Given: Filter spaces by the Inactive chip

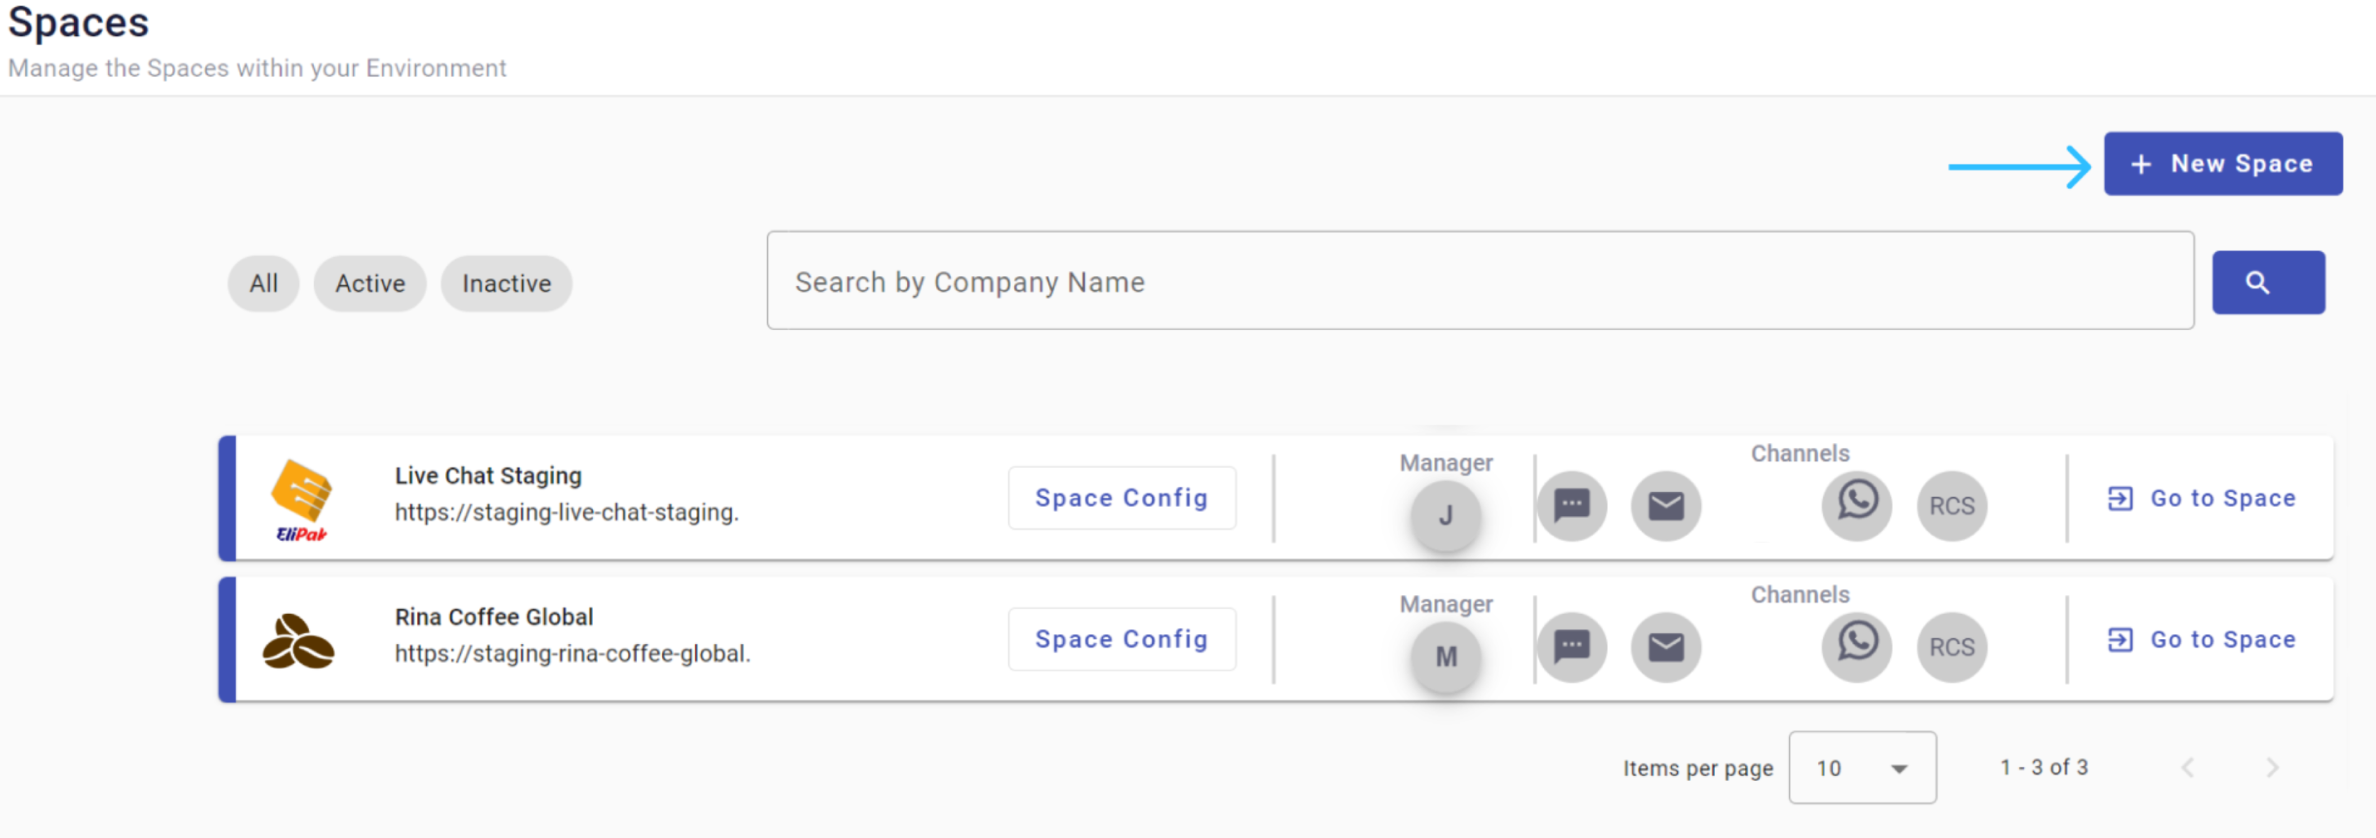Looking at the screenshot, I should tap(506, 283).
